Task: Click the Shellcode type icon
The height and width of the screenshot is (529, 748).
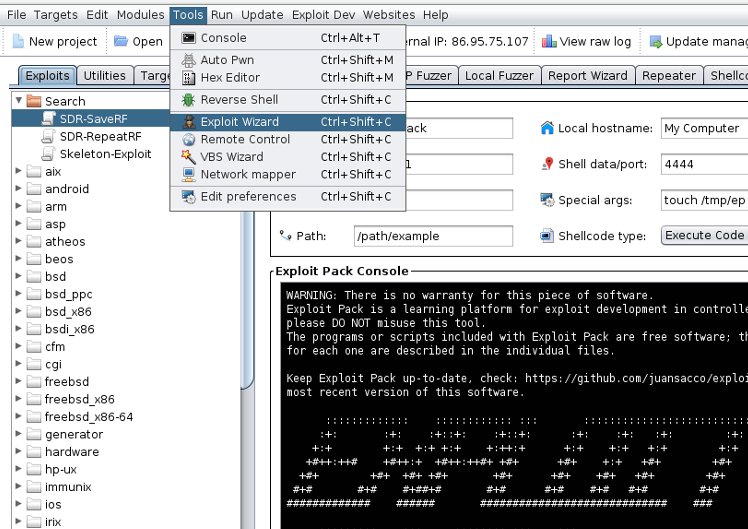Action: 547,236
